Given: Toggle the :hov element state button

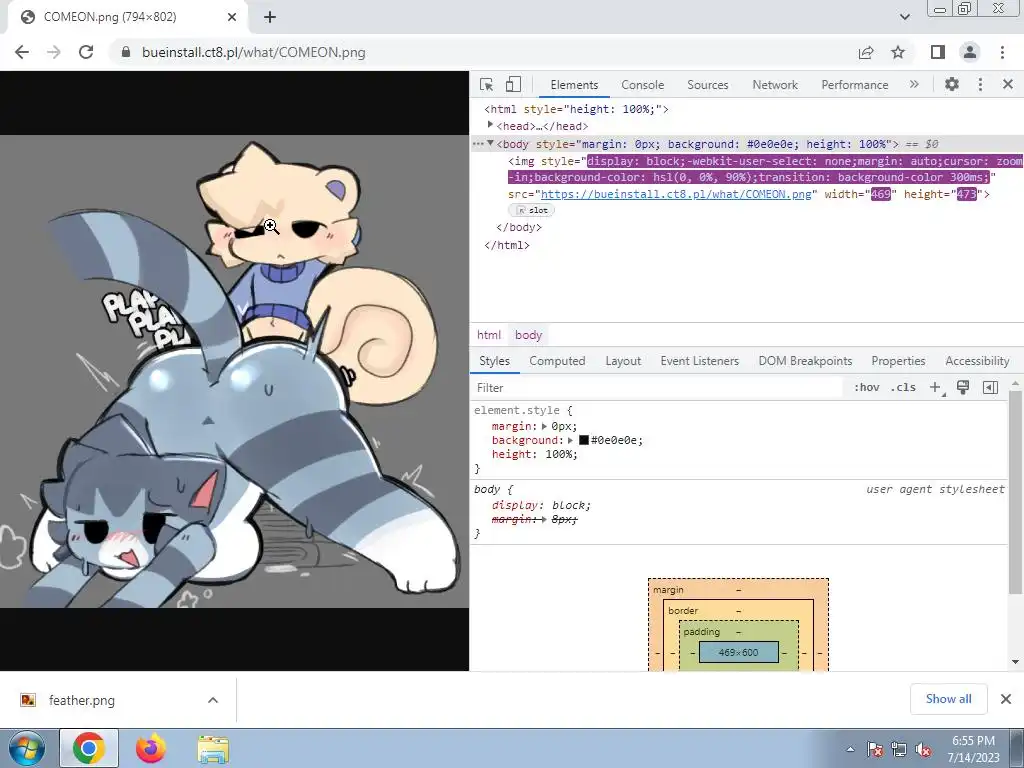Looking at the screenshot, I should pyautogui.click(x=866, y=387).
